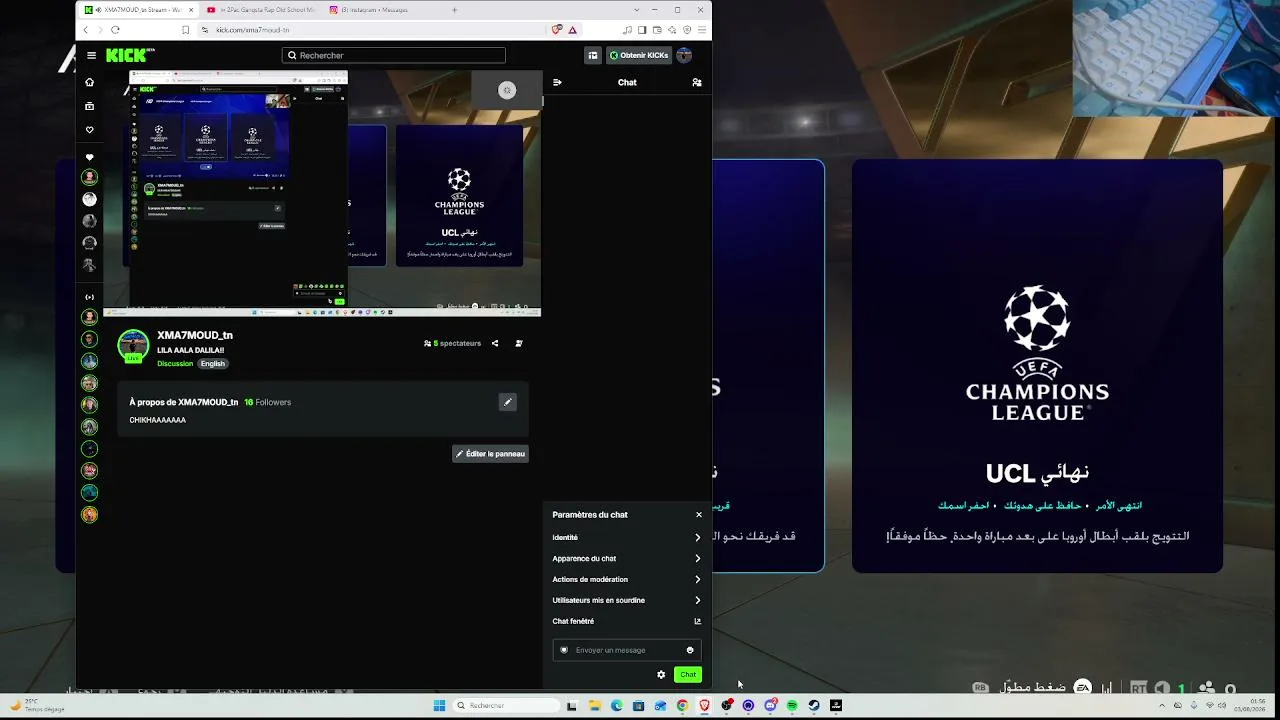Open the Brave browser main menu
The image size is (1280, 720).
701,30
